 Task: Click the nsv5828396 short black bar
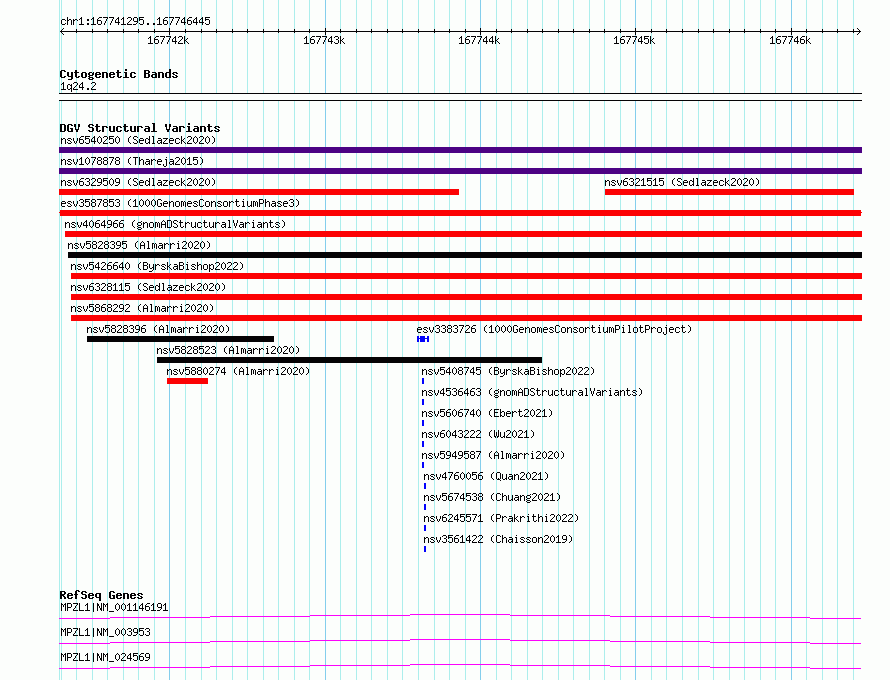tap(180, 339)
